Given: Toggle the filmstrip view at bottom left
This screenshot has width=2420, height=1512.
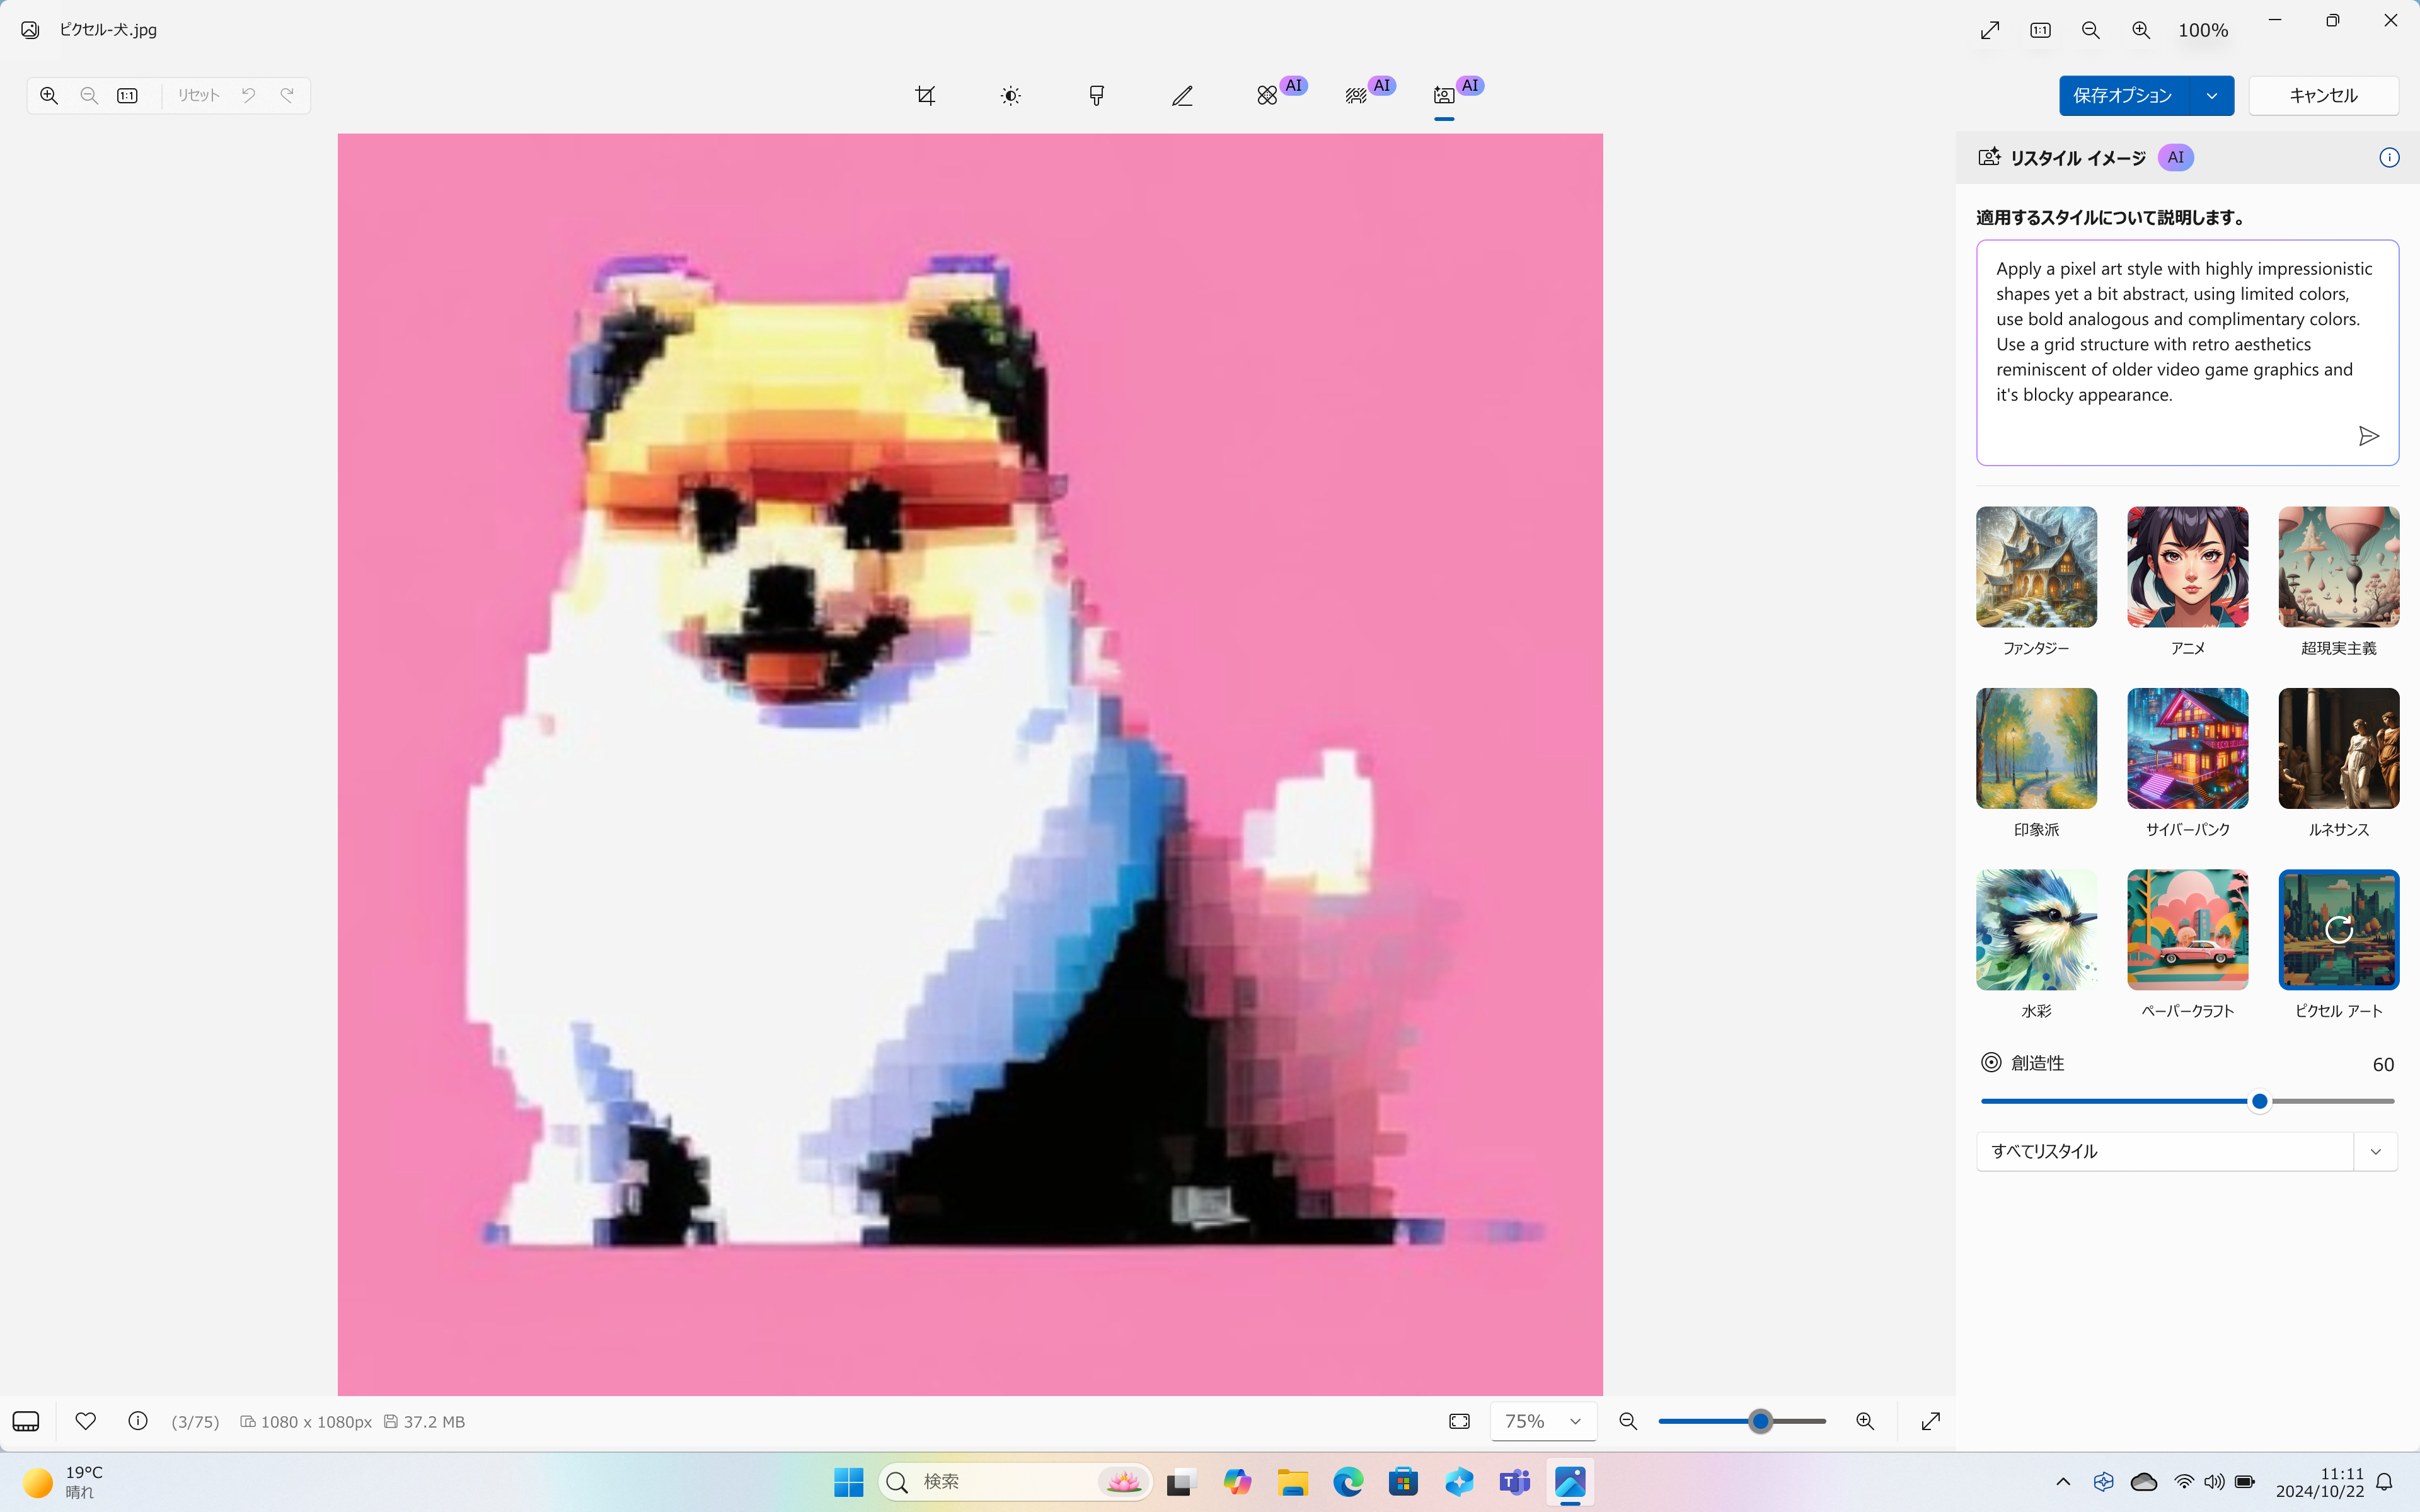Looking at the screenshot, I should (x=26, y=1421).
